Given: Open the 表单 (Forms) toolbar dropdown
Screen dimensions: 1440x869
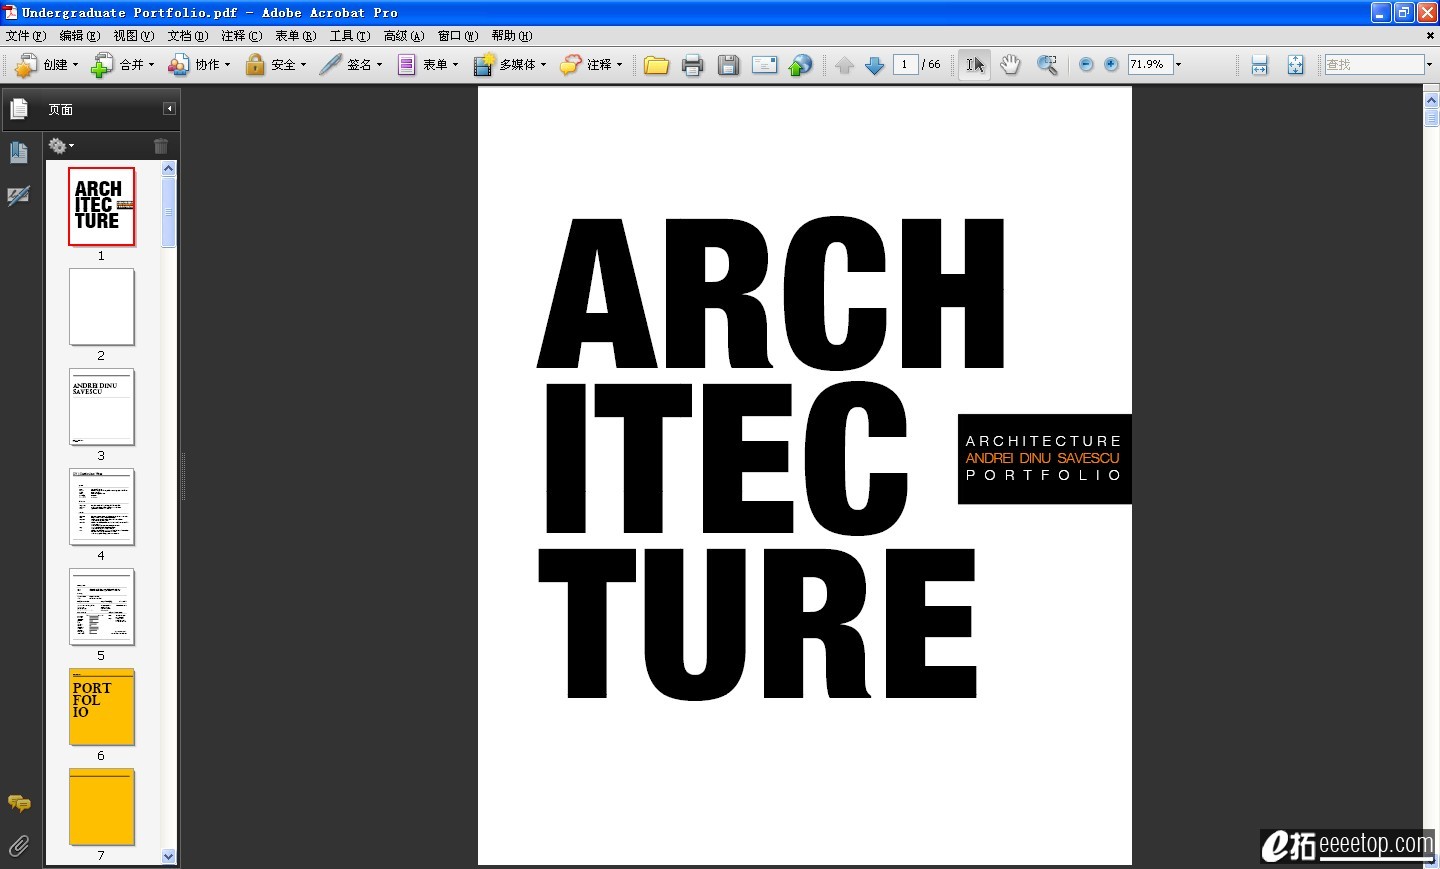Looking at the screenshot, I should pos(427,65).
